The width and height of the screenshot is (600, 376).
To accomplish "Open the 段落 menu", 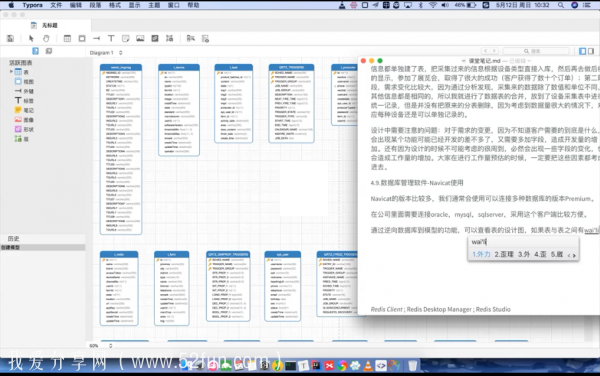I will point(95,5).
